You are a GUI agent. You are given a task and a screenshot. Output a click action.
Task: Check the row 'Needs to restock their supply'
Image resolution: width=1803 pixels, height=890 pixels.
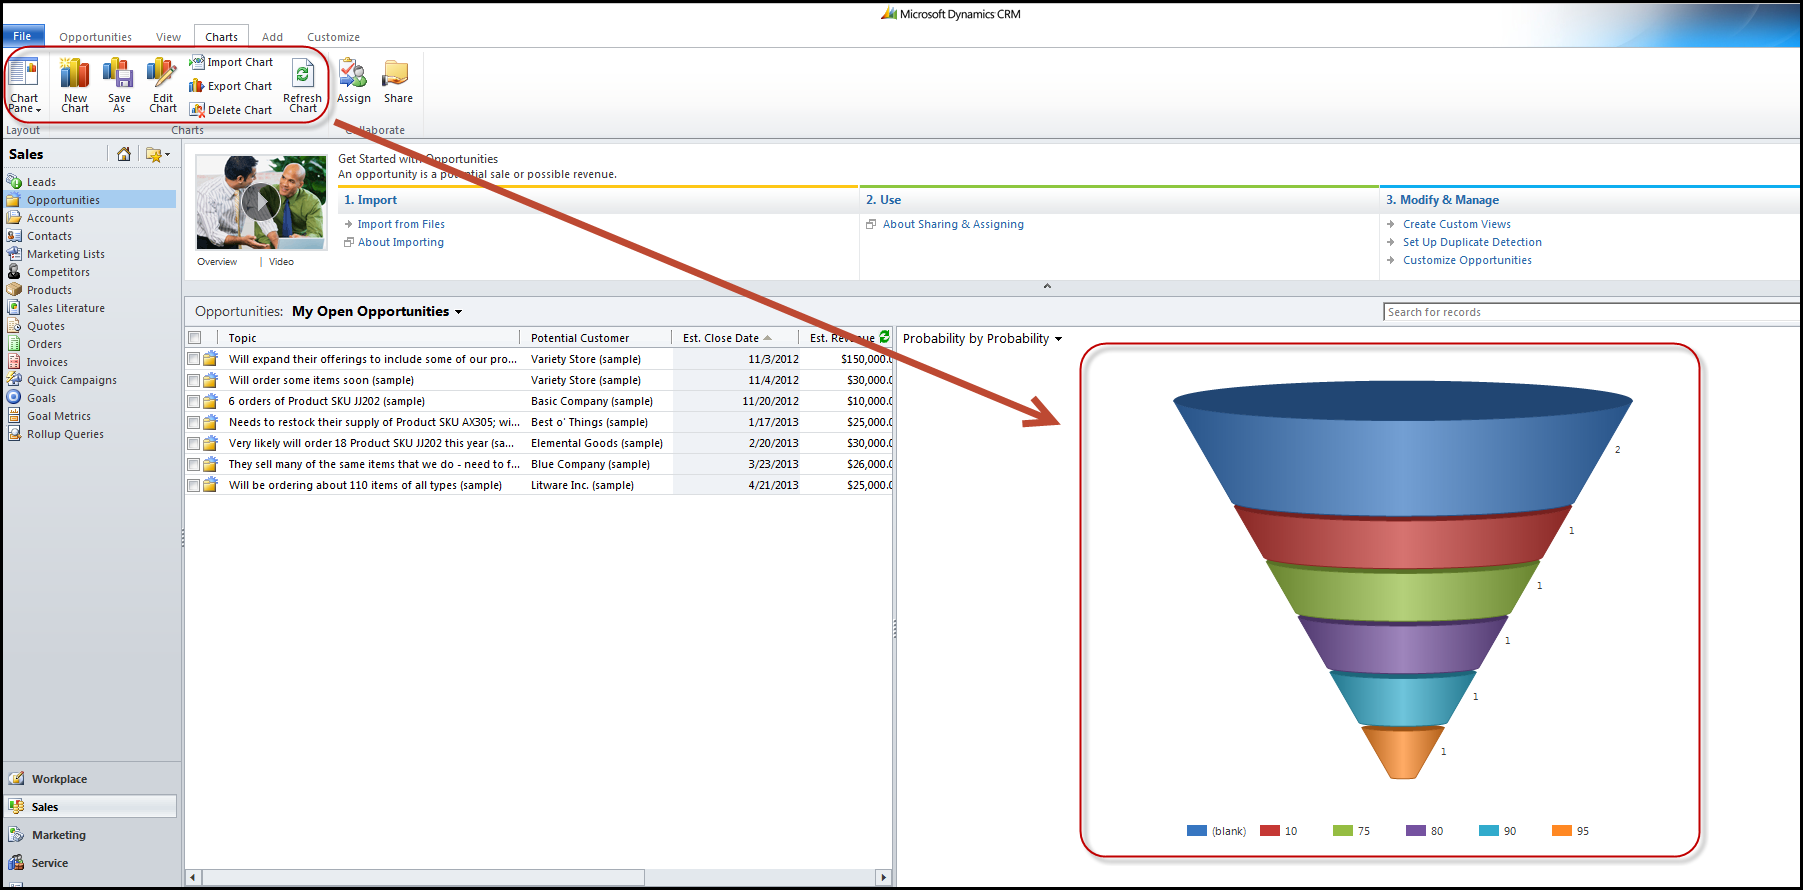coord(193,422)
